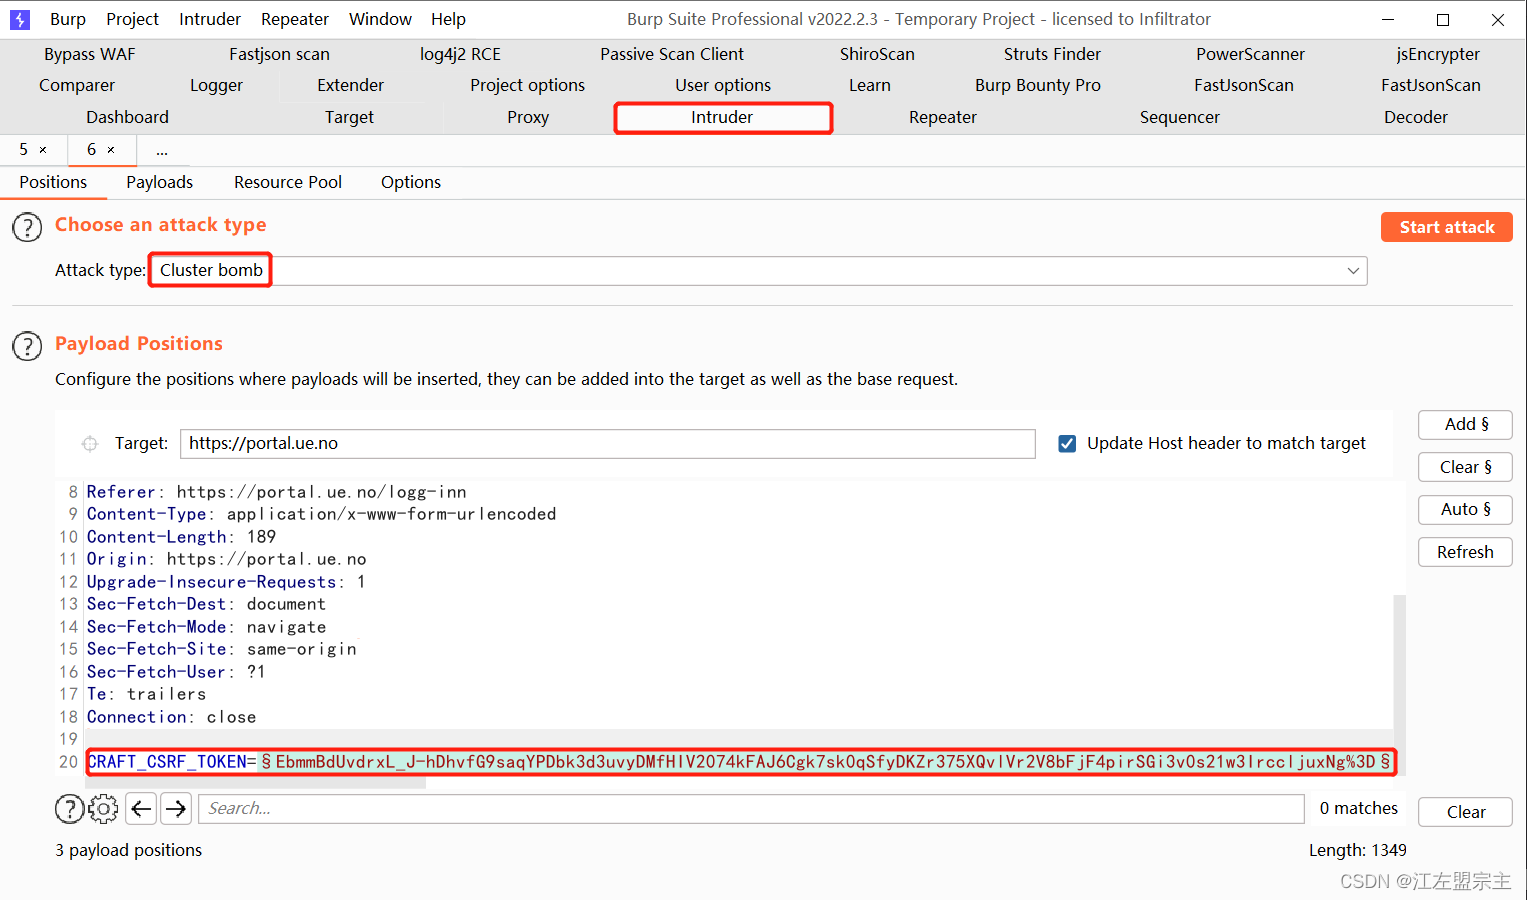Click Add § payload marker button
This screenshot has width=1527, height=900.
point(1465,425)
